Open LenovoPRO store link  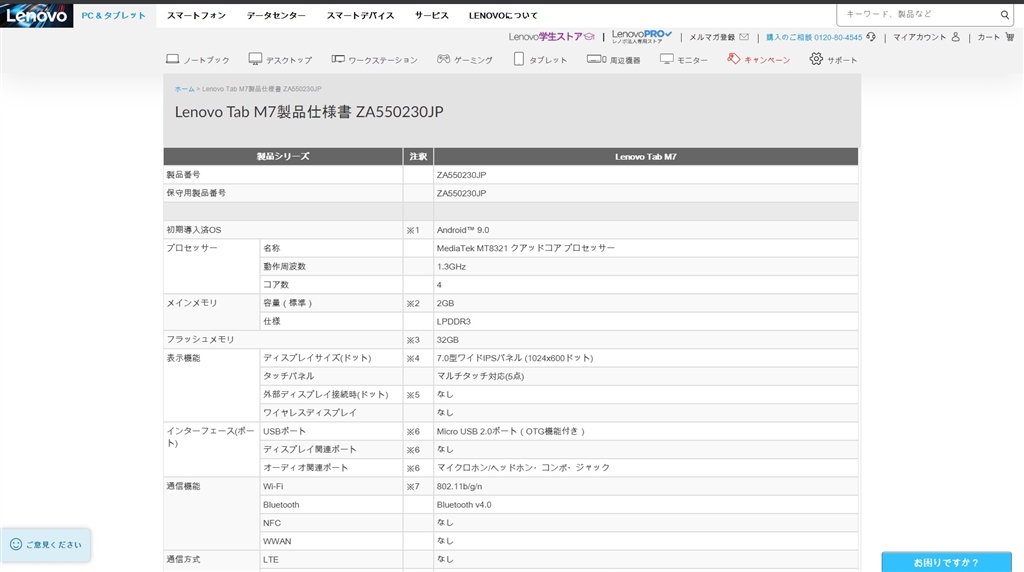point(641,37)
